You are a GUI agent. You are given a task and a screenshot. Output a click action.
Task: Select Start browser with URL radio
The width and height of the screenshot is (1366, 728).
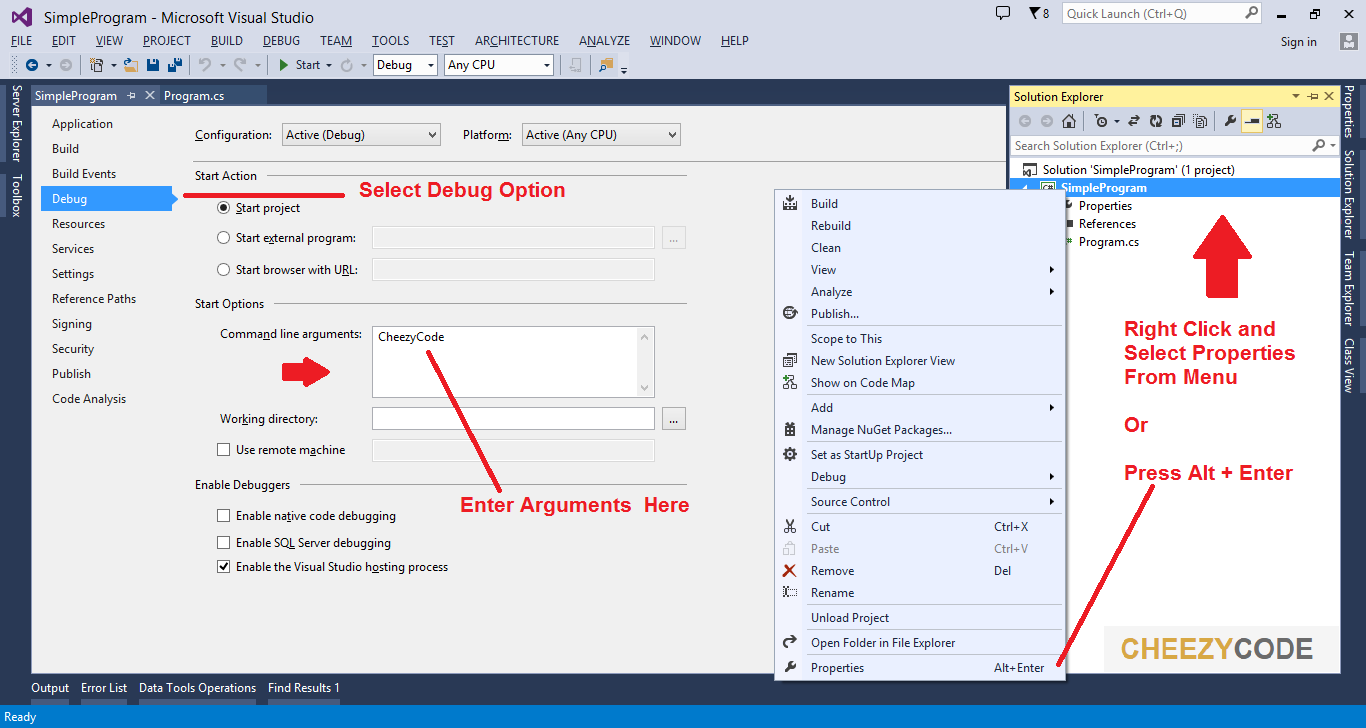pos(223,269)
